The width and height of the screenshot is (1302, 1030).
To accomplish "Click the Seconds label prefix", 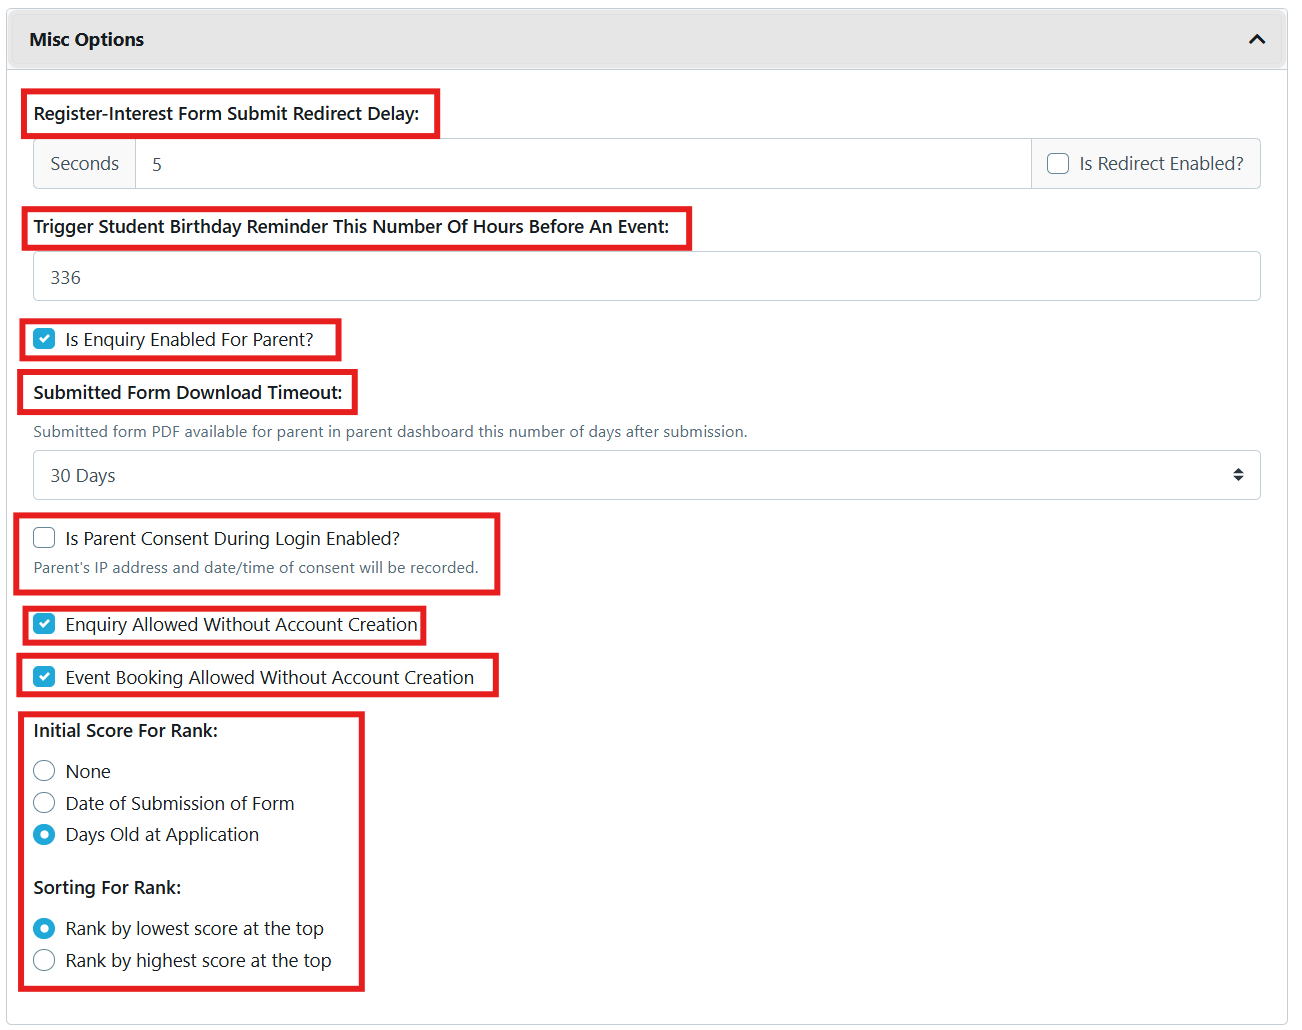I will pos(84,163).
